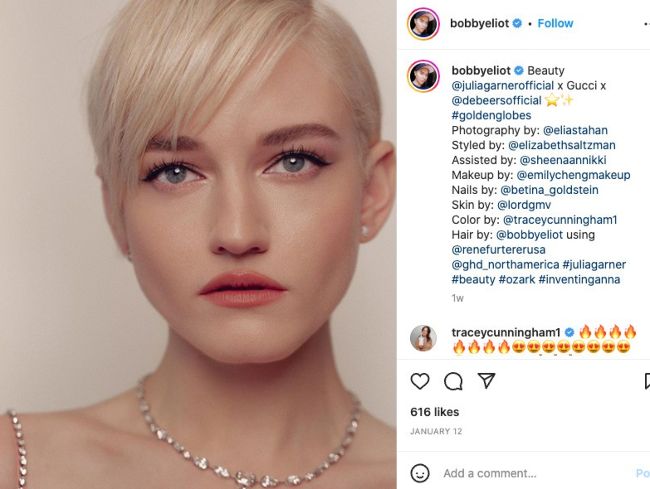Viewport: 650px width, 489px height.
Task: Open @juliagarnerofficial mention link
Action: (509, 86)
